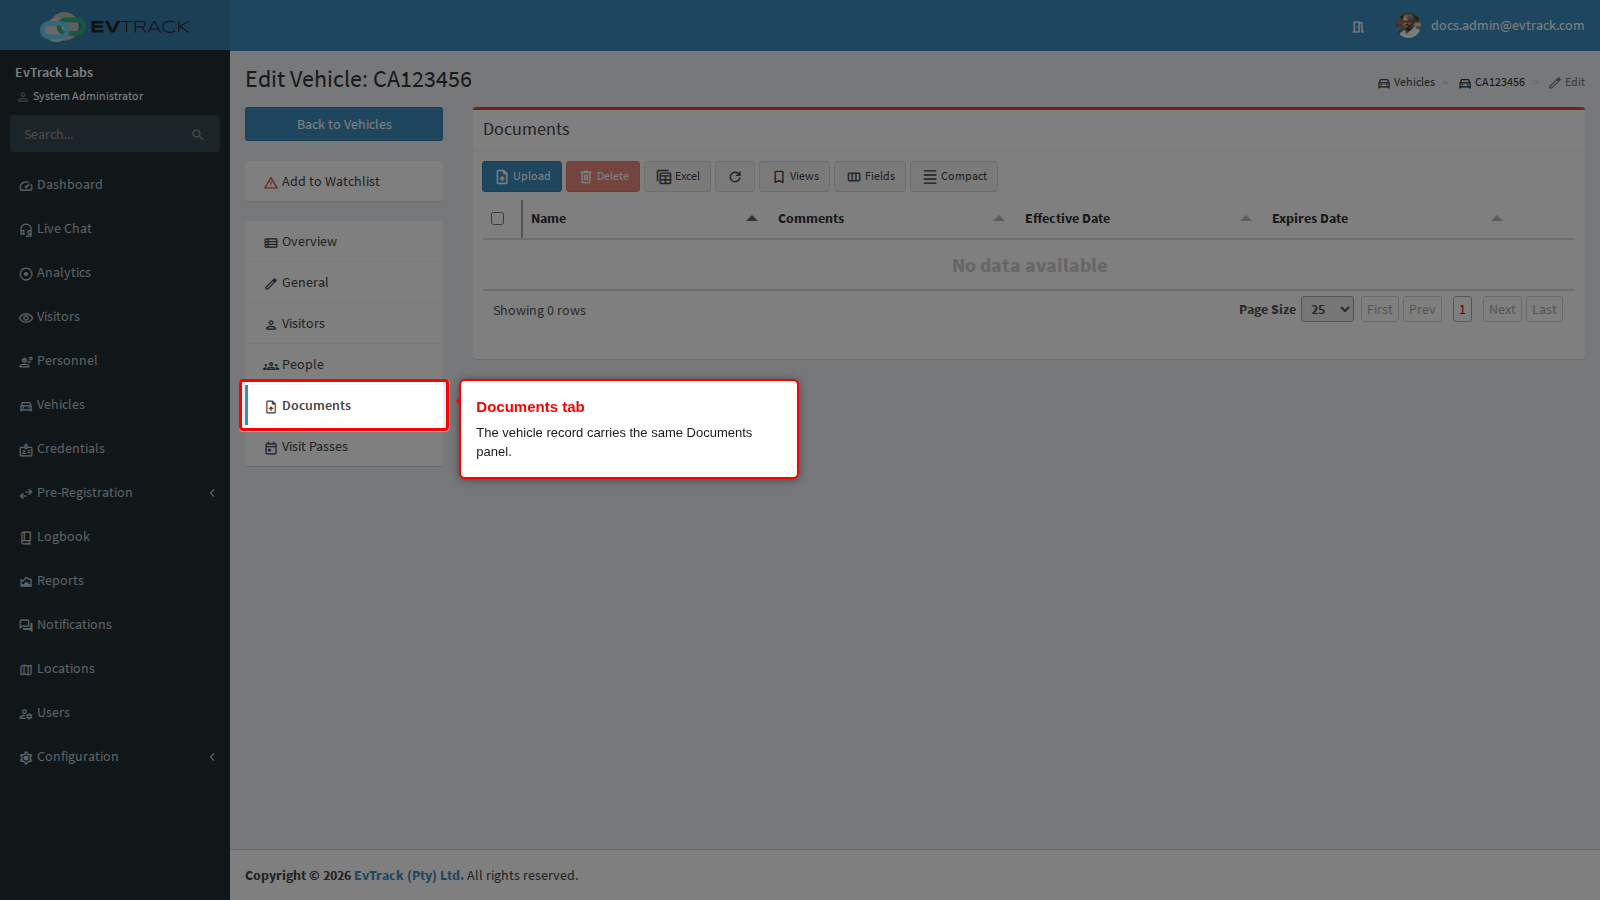Go to Analytics section
Viewport: 1600px width, 900px height.
click(115, 273)
